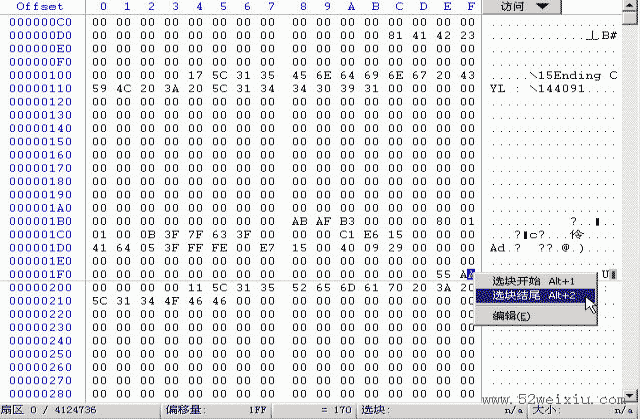Screen dimensions: 640x419
Task: Click the \15Ending C text in the ASCII column
Action: tap(573, 76)
